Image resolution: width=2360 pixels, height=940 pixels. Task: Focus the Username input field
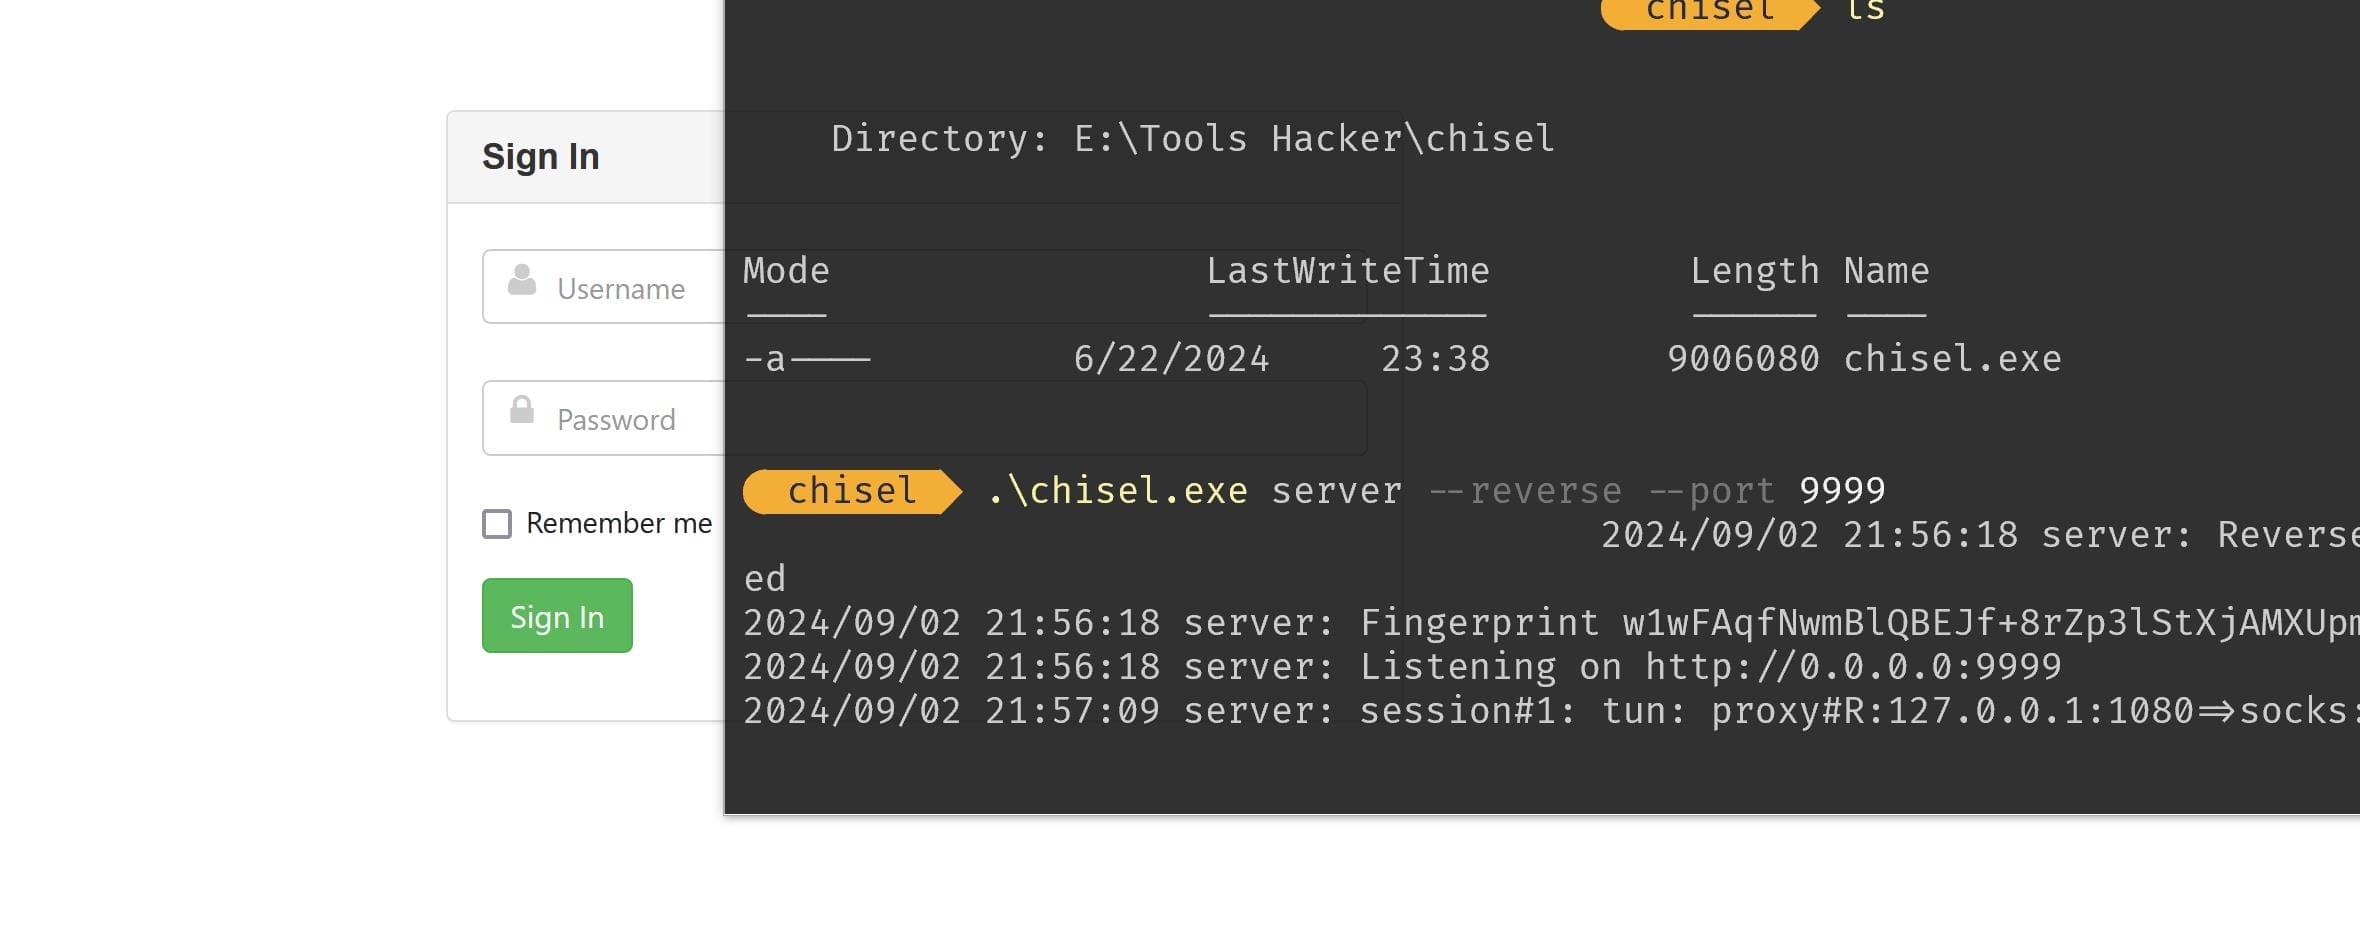(x=603, y=286)
